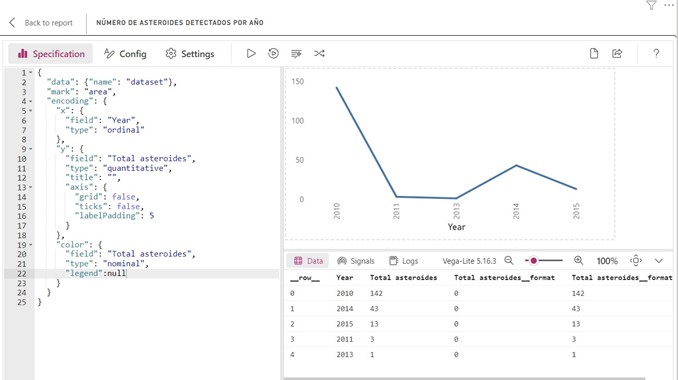Screen dimensions: 678x380
Task: Click the __row__ column header
Action: point(305,278)
